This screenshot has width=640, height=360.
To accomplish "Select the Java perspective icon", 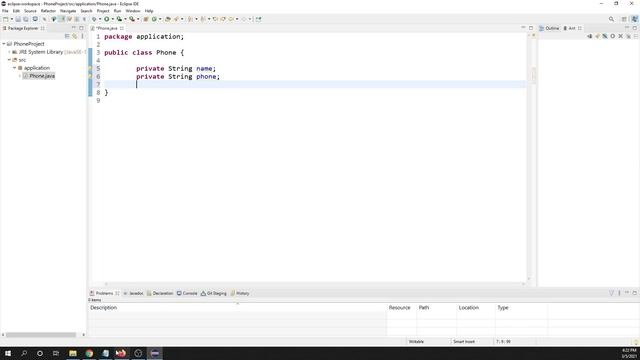I will tap(635, 19).
